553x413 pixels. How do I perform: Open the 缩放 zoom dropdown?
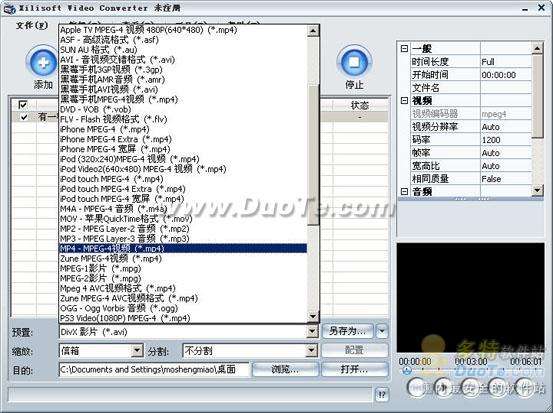click(137, 351)
